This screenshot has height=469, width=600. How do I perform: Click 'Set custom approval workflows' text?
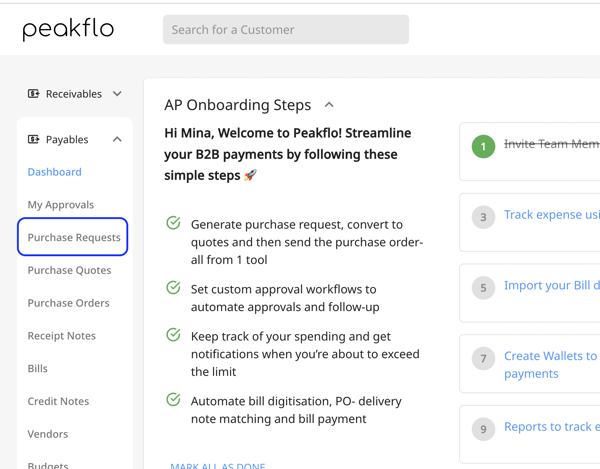(x=285, y=298)
